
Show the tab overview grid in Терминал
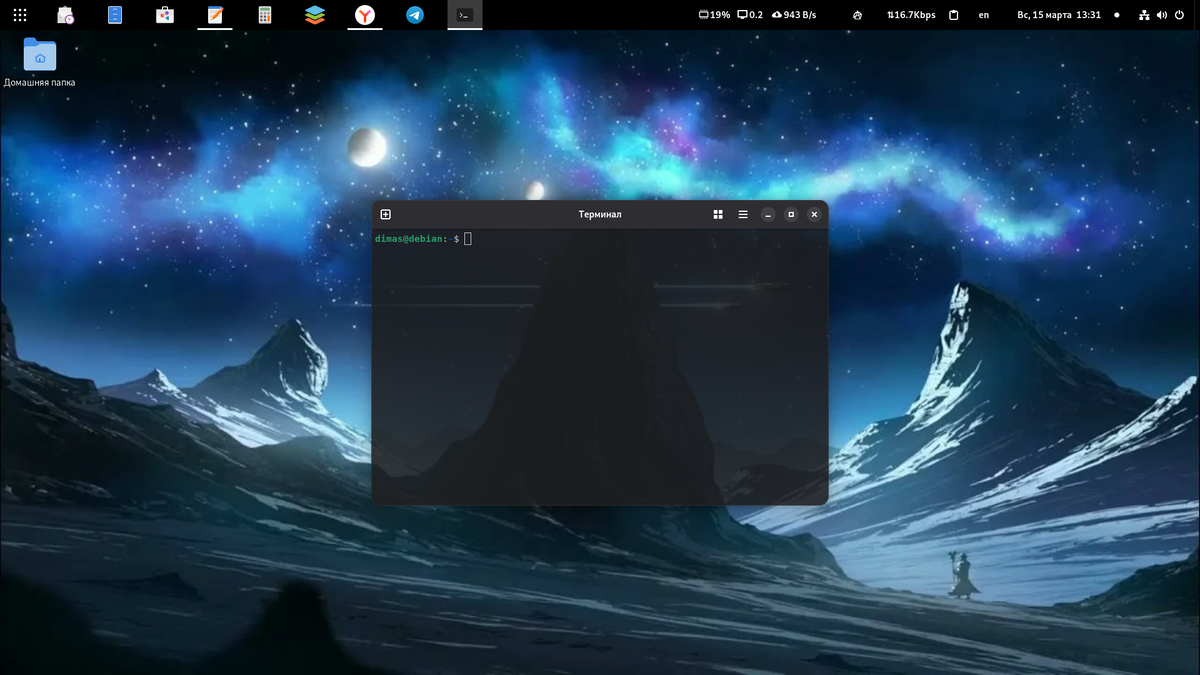coord(718,214)
